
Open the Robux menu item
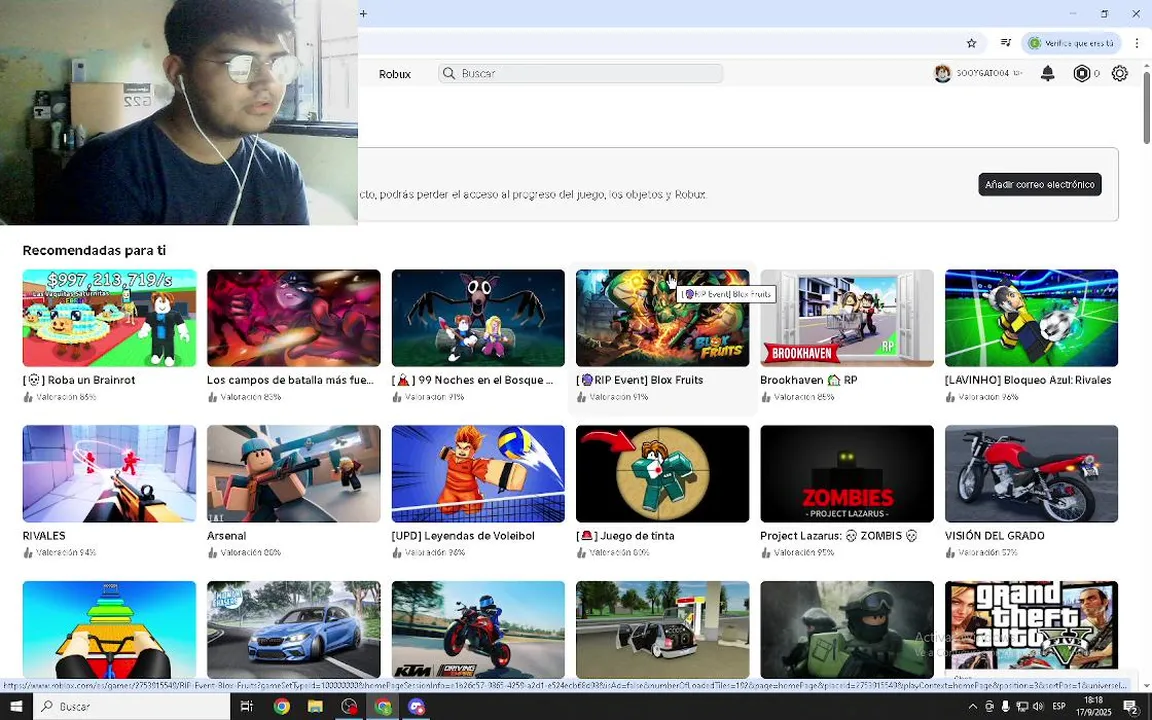point(395,74)
